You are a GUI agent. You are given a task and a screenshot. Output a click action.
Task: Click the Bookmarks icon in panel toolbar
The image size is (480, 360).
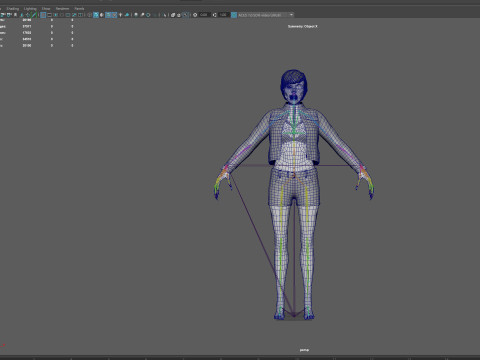(15, 15)
